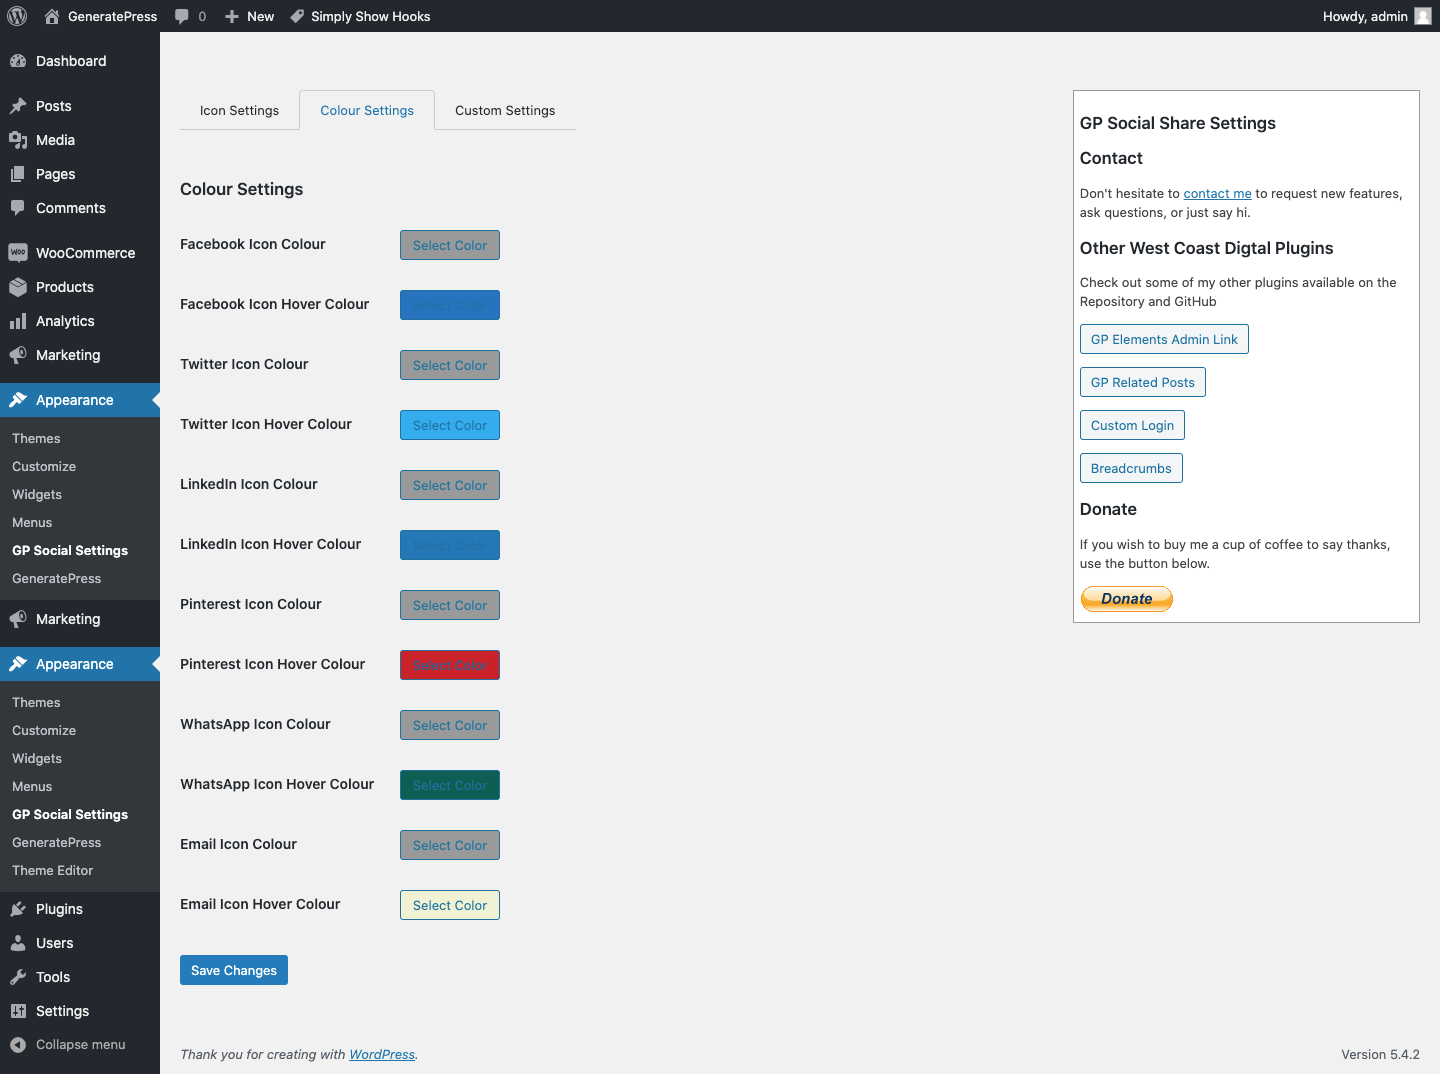Click the Posts pin icon

click(18, 106)
